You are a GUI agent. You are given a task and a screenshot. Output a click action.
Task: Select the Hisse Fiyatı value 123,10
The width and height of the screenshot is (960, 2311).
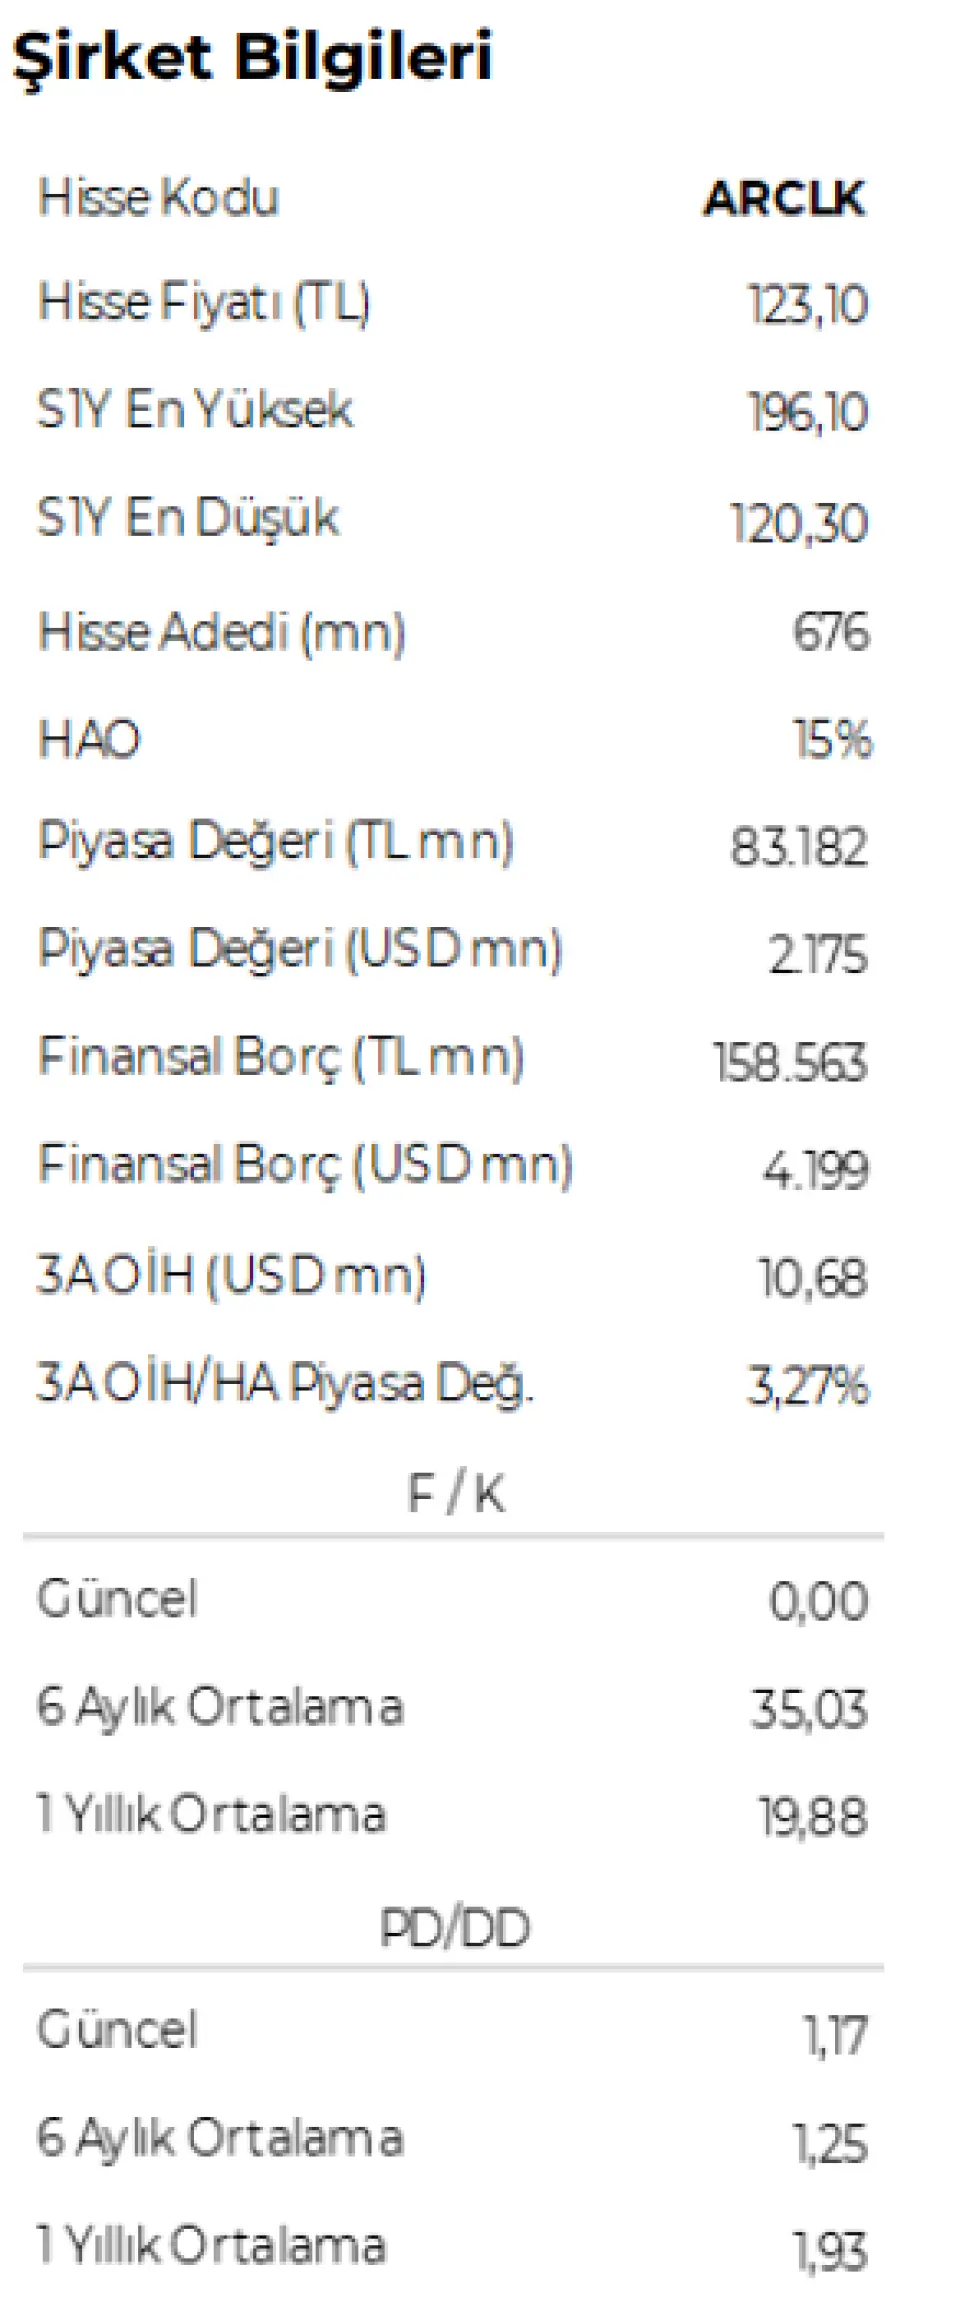coord(808,304)
